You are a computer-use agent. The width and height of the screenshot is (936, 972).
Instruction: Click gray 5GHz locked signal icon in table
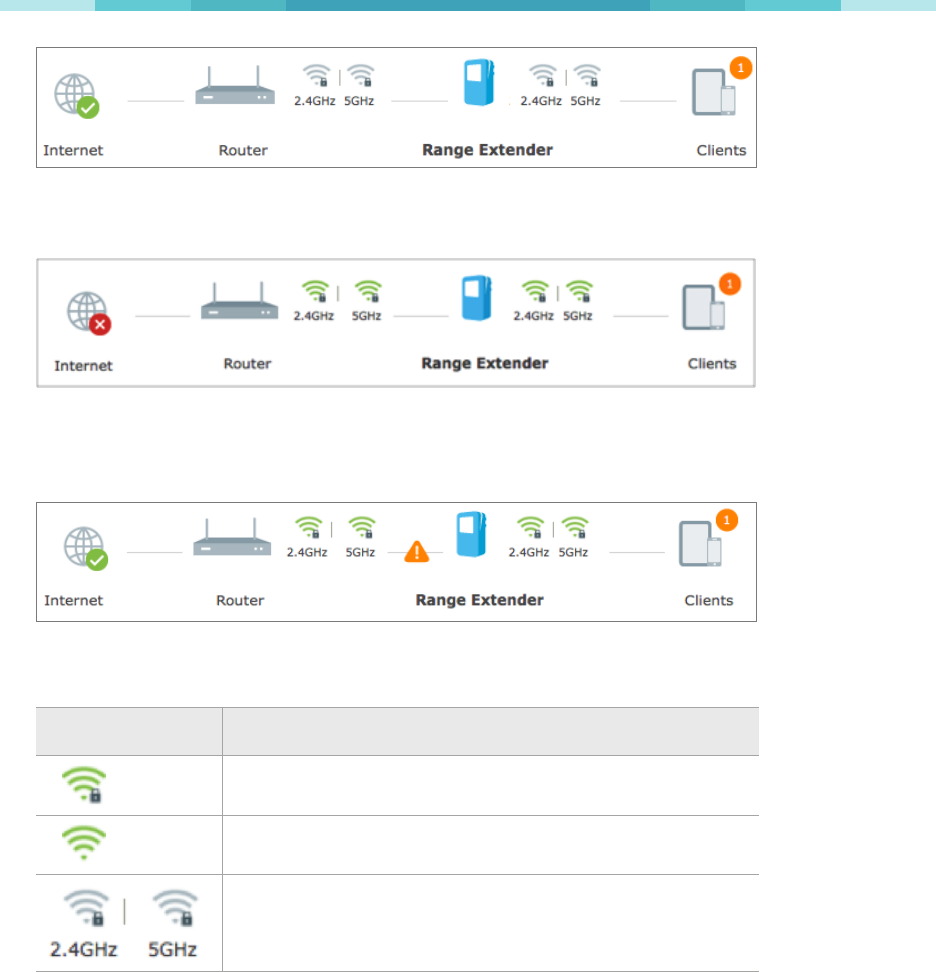[175, 908]
